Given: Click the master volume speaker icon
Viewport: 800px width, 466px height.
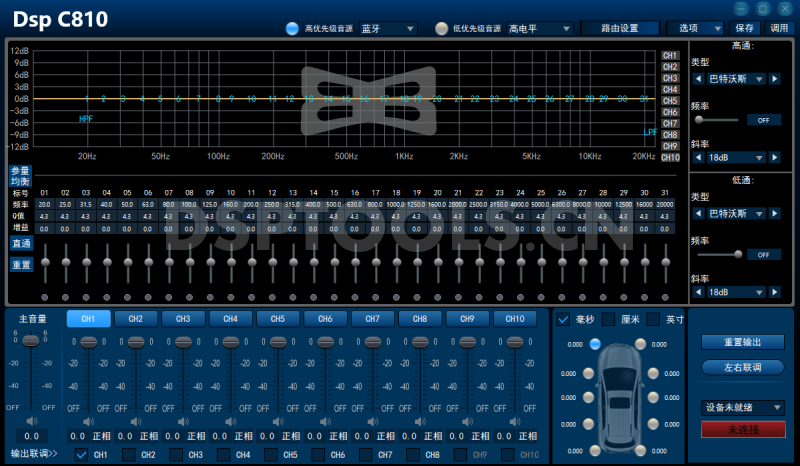Looking at the screenshot, I should coord(30,421).
